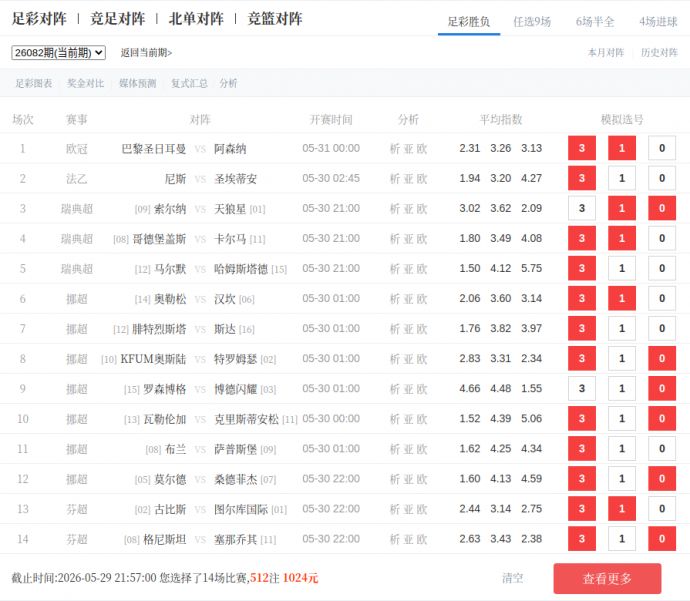
Task: Click the 查看更多 button
Action: 607,578
